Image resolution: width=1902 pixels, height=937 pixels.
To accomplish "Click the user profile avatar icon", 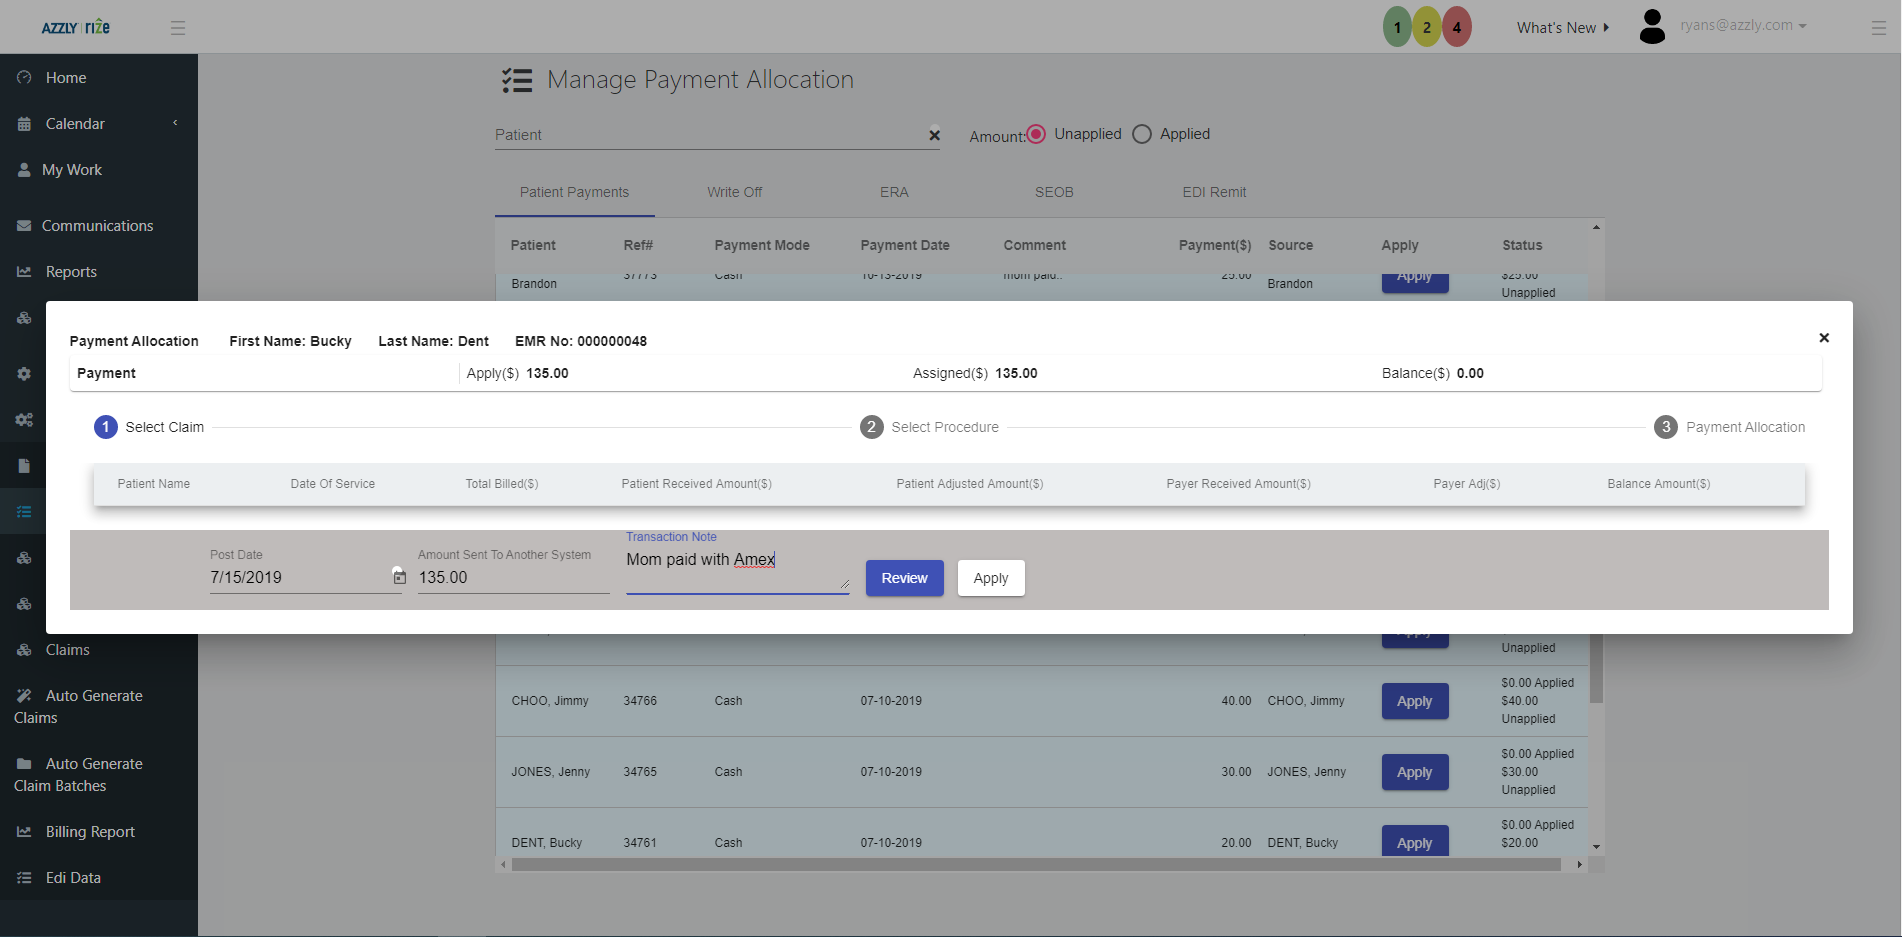I will (1652, 27).
